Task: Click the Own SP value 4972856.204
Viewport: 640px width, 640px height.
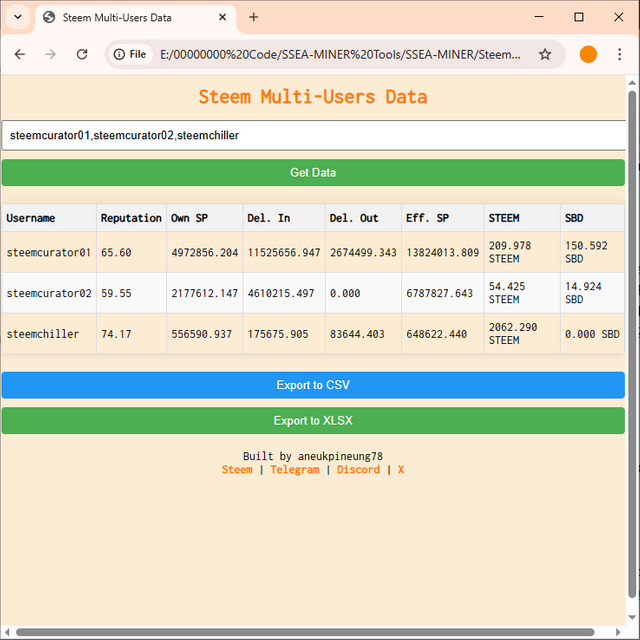Action: click(x=204, y=253)
